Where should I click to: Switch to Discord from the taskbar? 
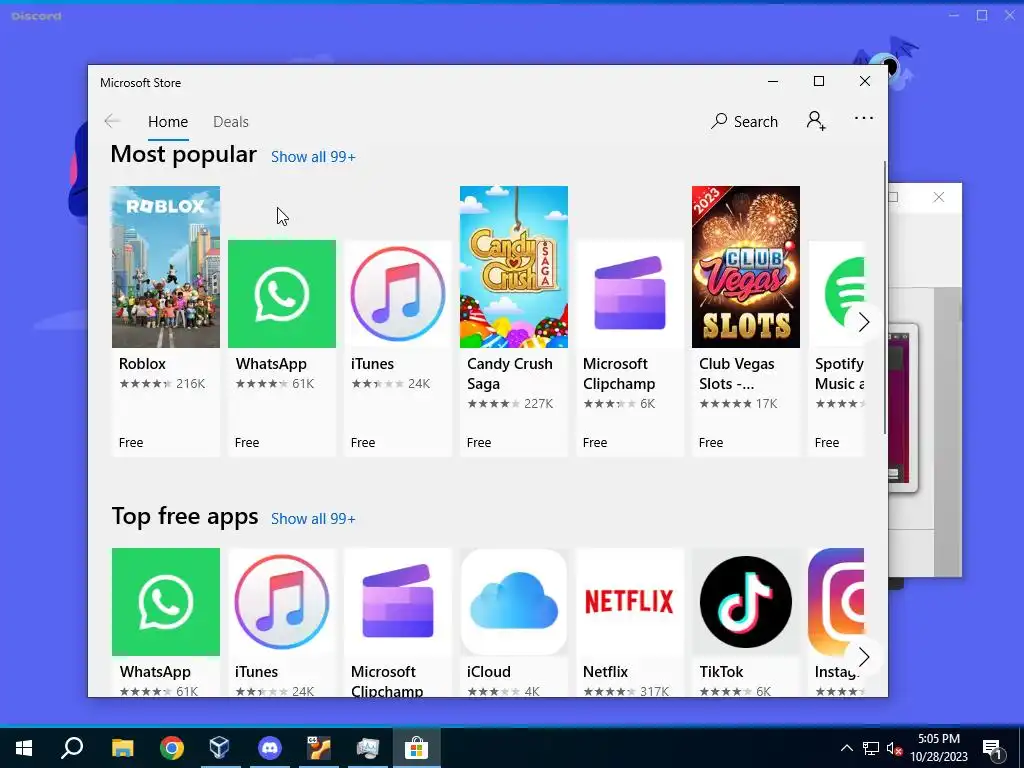tap(270, 748)
